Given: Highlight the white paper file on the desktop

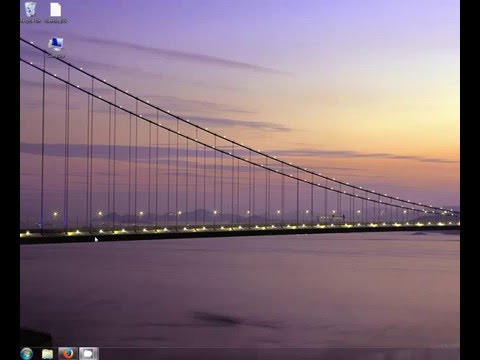Looking at the screenshot, I should click(56, 10).
